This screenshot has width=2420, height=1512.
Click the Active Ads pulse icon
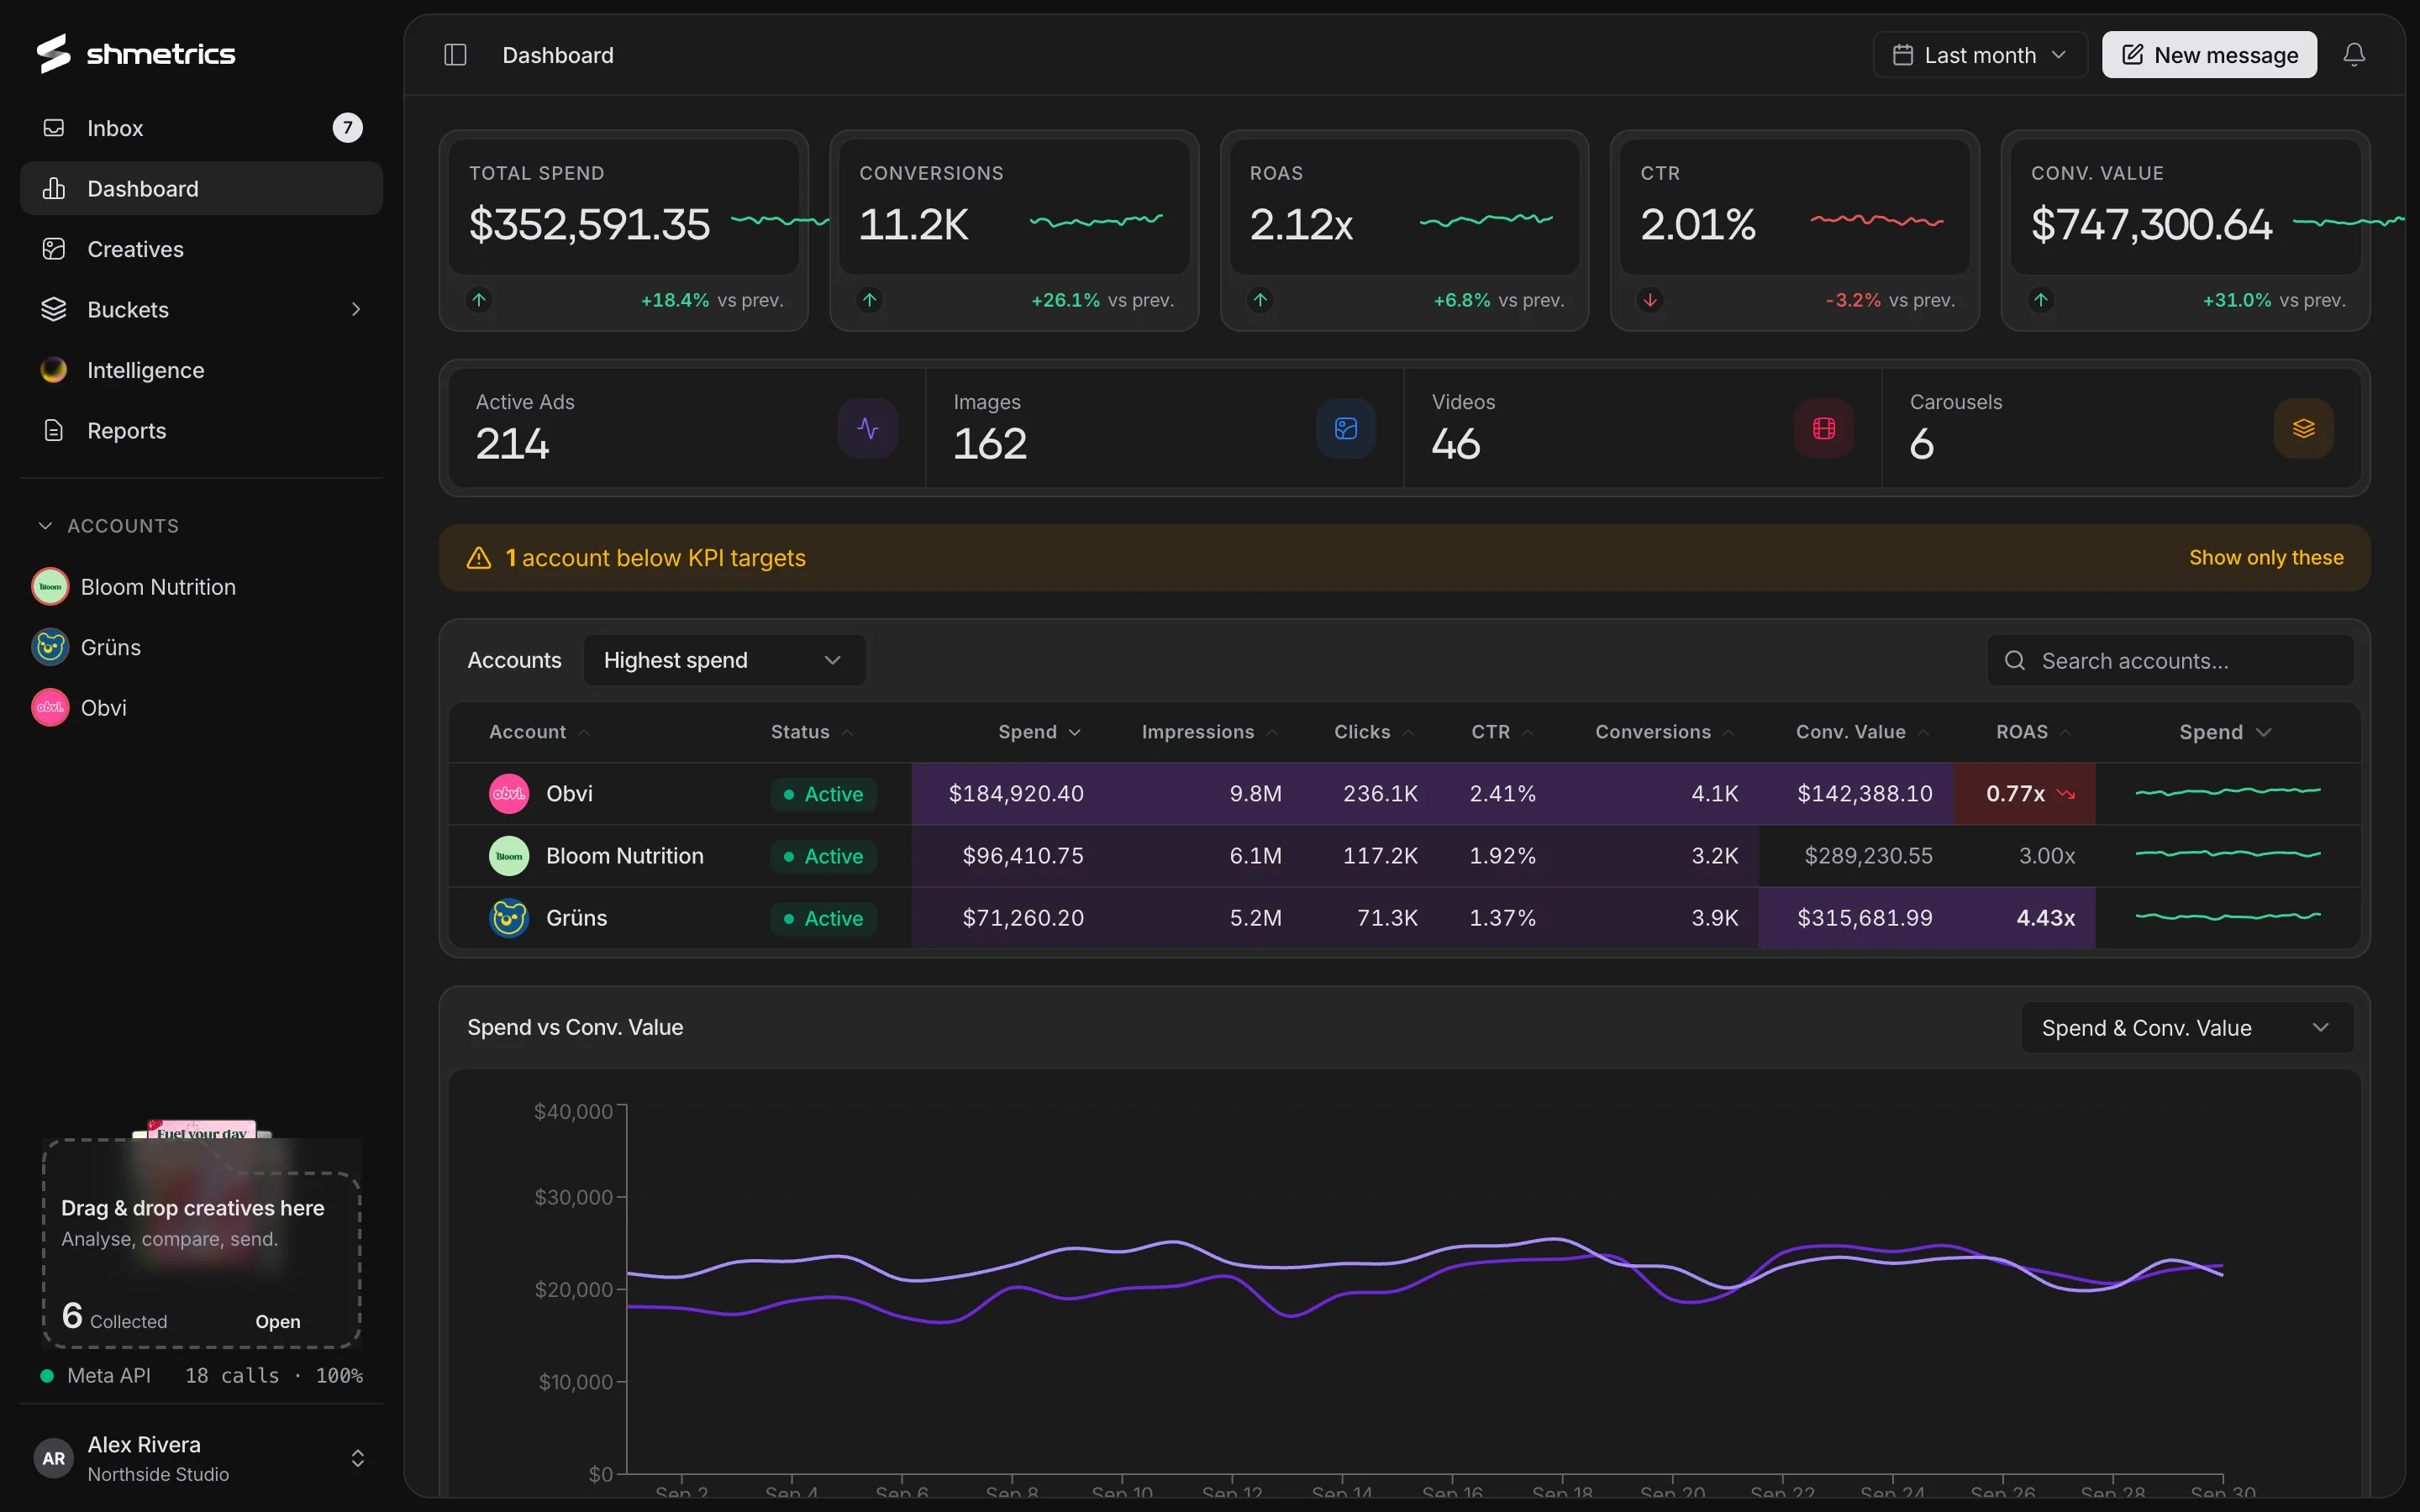pyautogui.click(x=868, y=429)
